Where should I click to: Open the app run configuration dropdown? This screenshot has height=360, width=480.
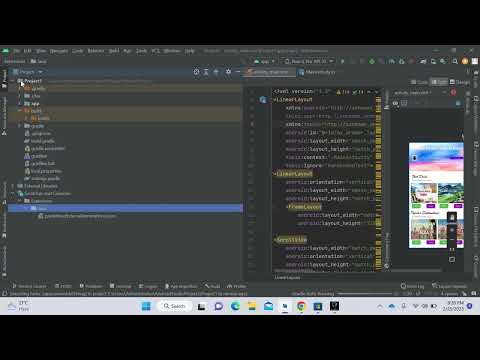[x=264, y=61]
